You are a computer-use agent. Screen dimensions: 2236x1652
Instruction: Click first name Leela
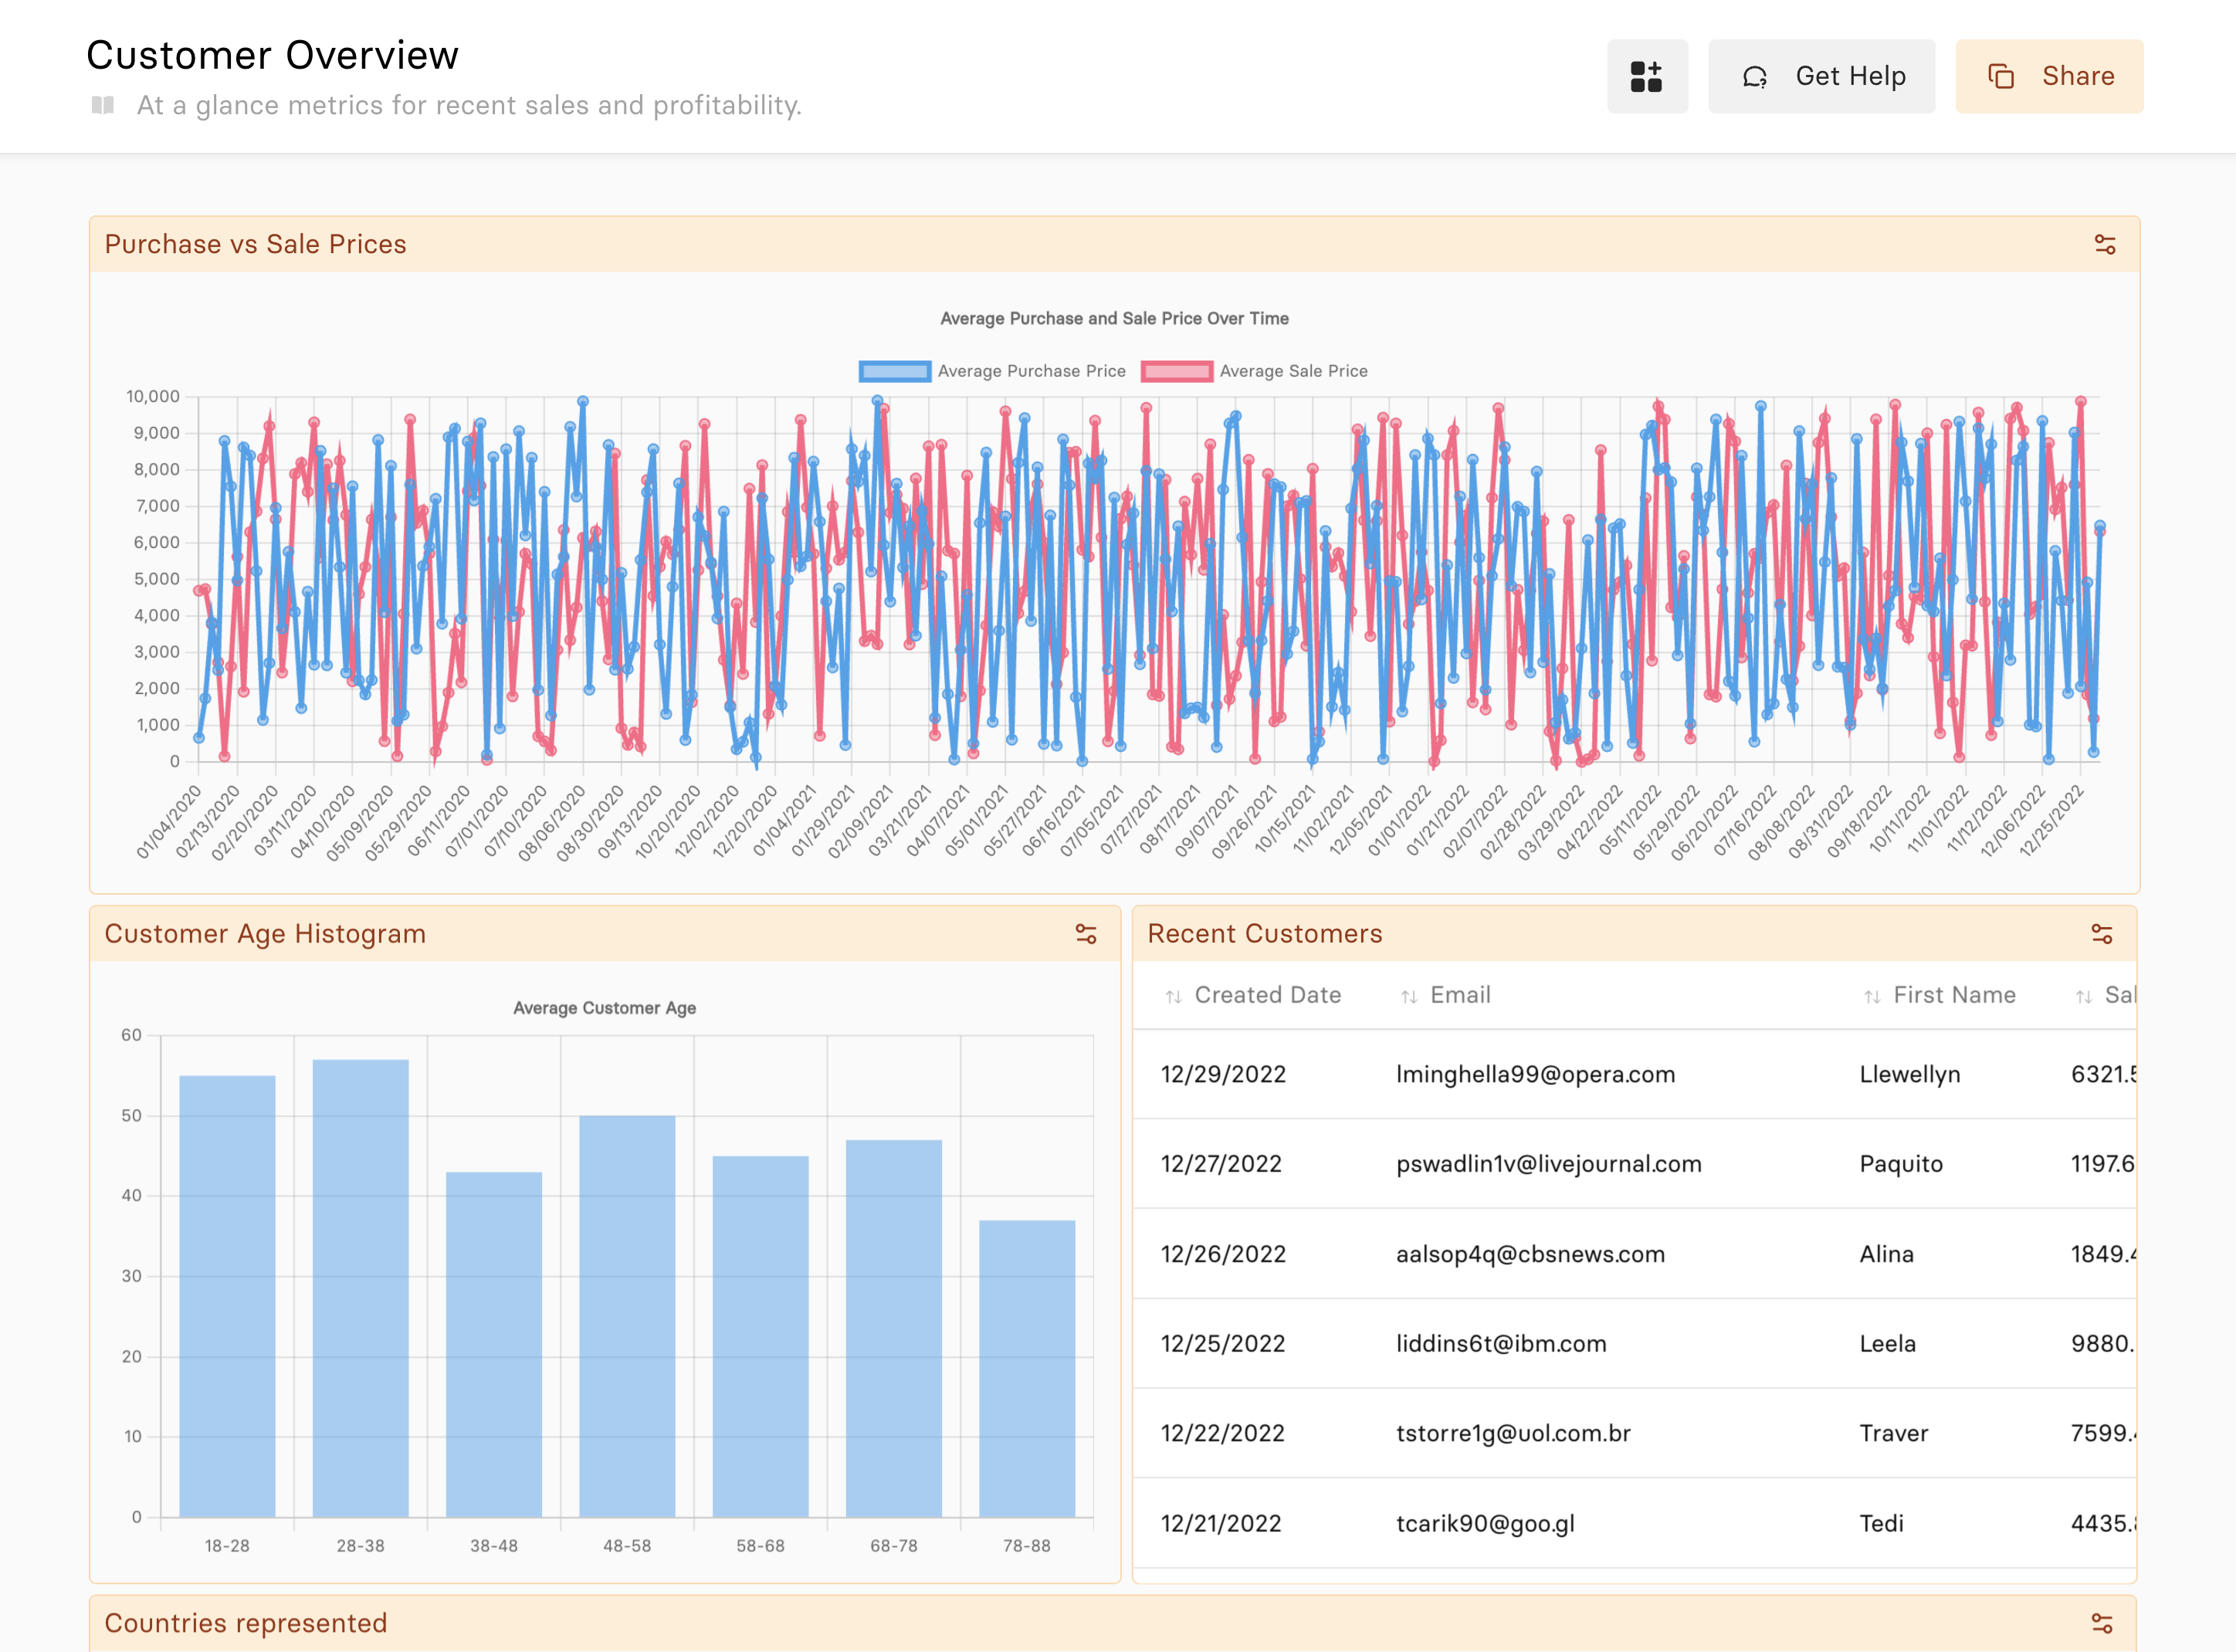pos(1887,1344)
